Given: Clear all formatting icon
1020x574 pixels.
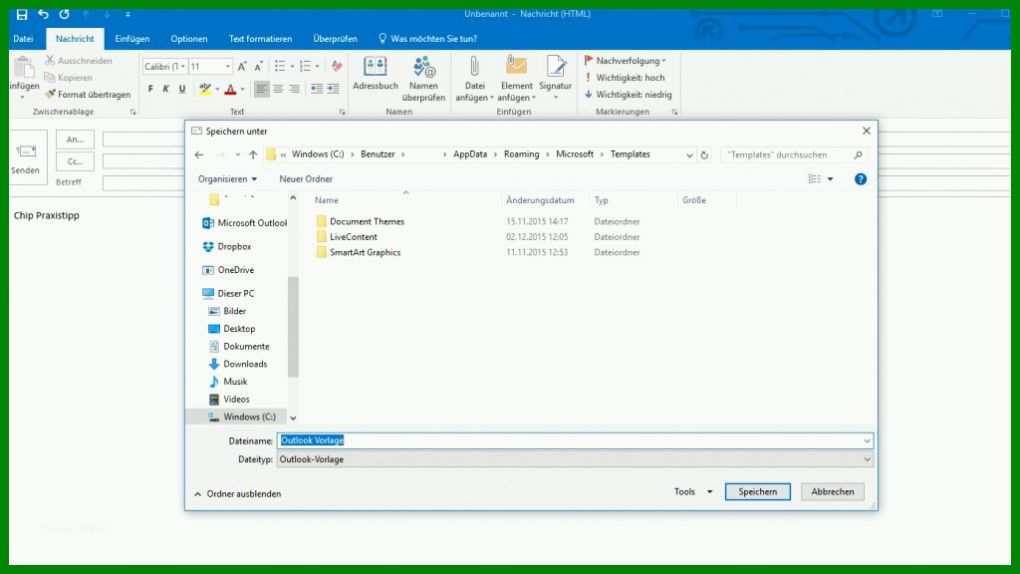Looking at the screenshot, I should (336, 66).
